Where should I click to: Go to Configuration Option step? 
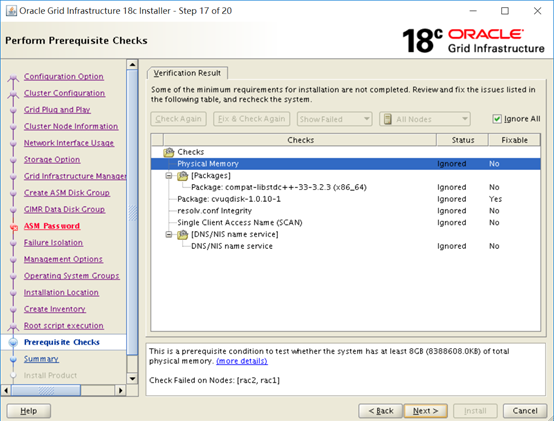point(64,77)
